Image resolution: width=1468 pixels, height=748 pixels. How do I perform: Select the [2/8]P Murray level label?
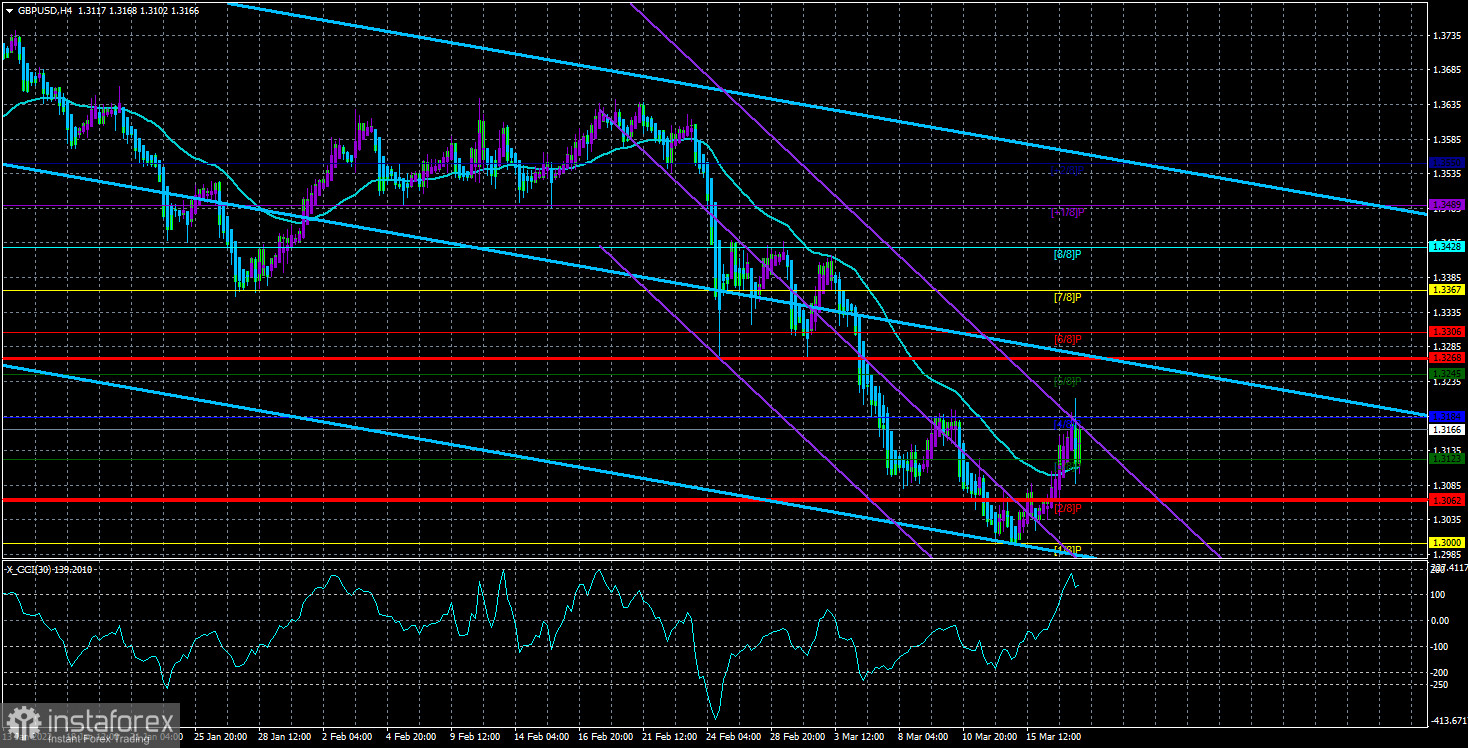click(x=1068, y=508)
